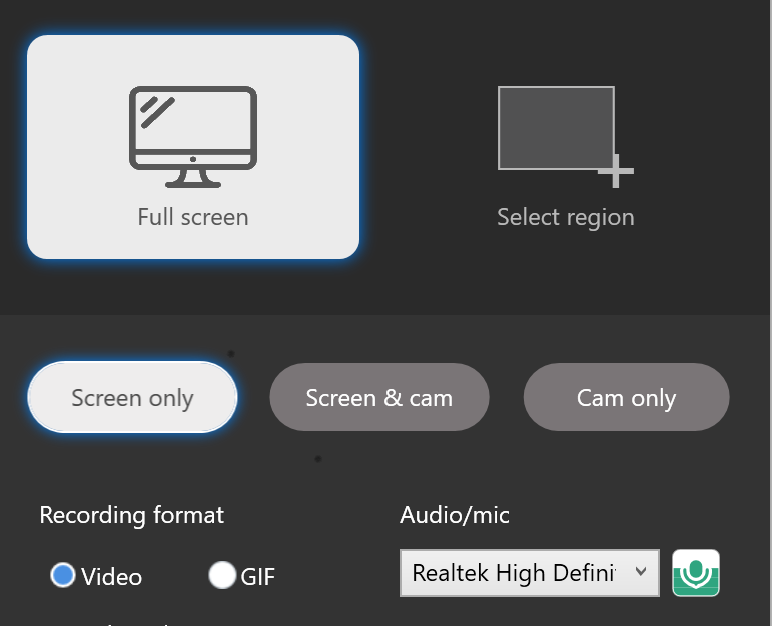772x626 pixels.
Task: Select the GIF recording format radio
Action: coord(222,576)
